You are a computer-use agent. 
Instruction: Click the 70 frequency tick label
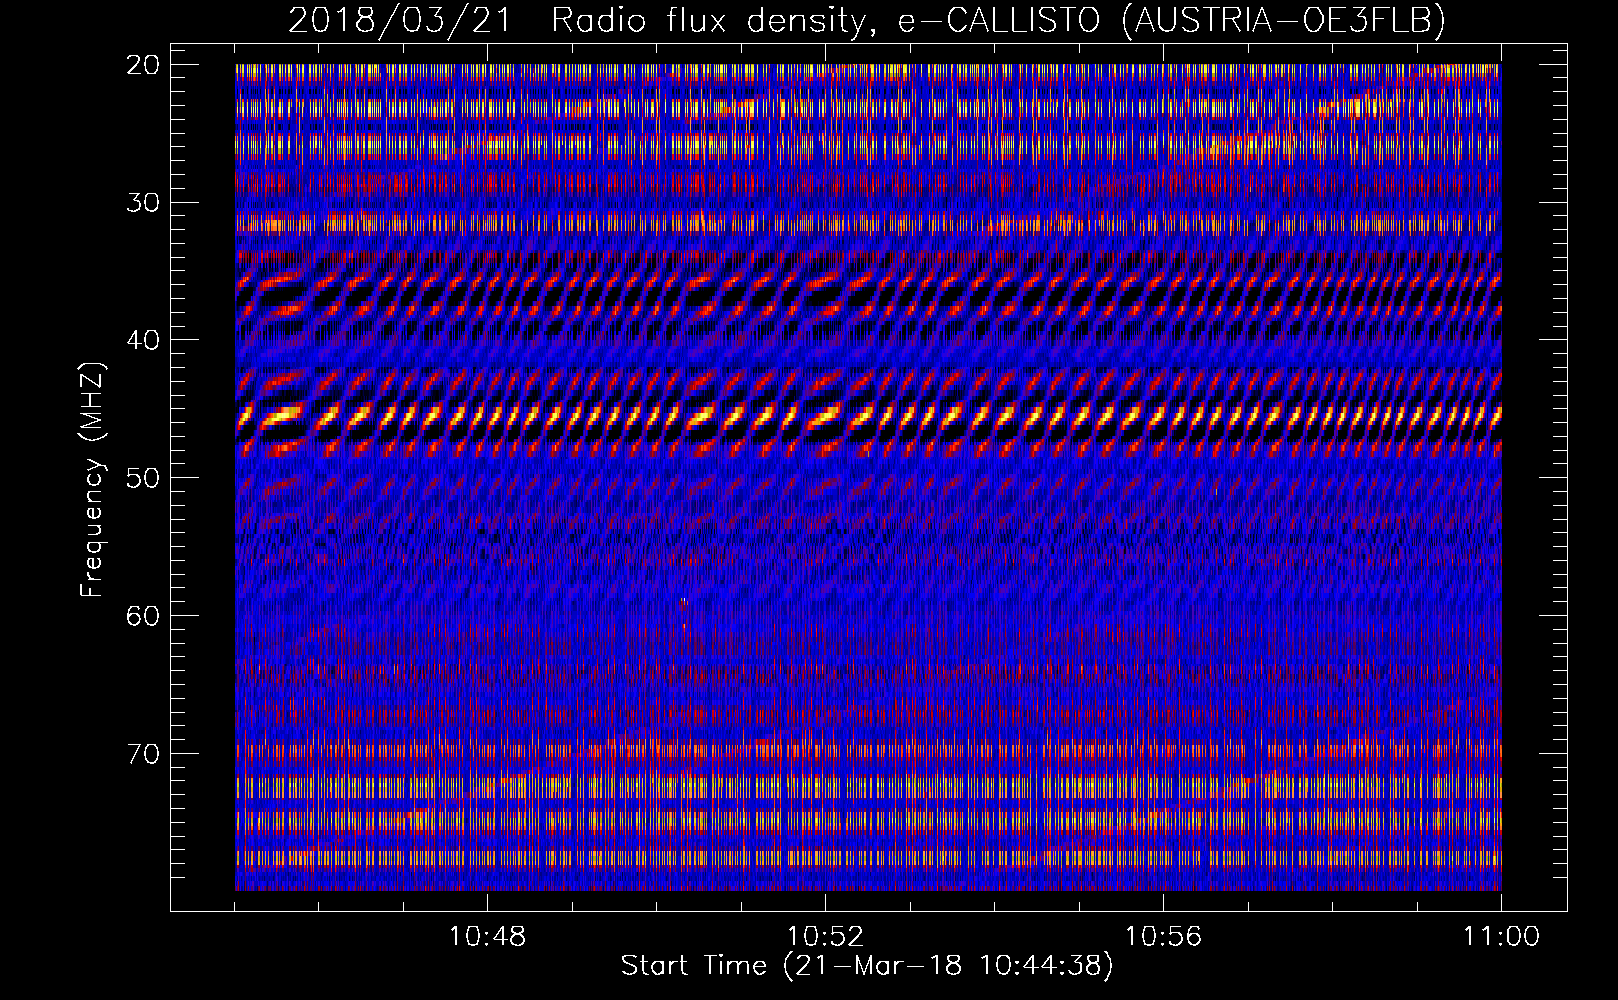143,753
